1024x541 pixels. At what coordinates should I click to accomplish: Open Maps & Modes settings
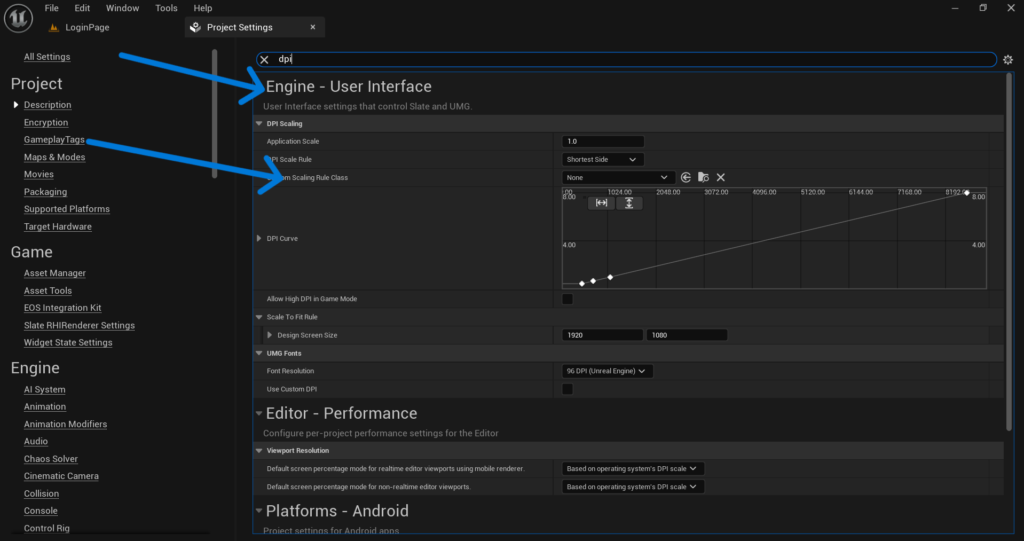click(x=54, y=157)
